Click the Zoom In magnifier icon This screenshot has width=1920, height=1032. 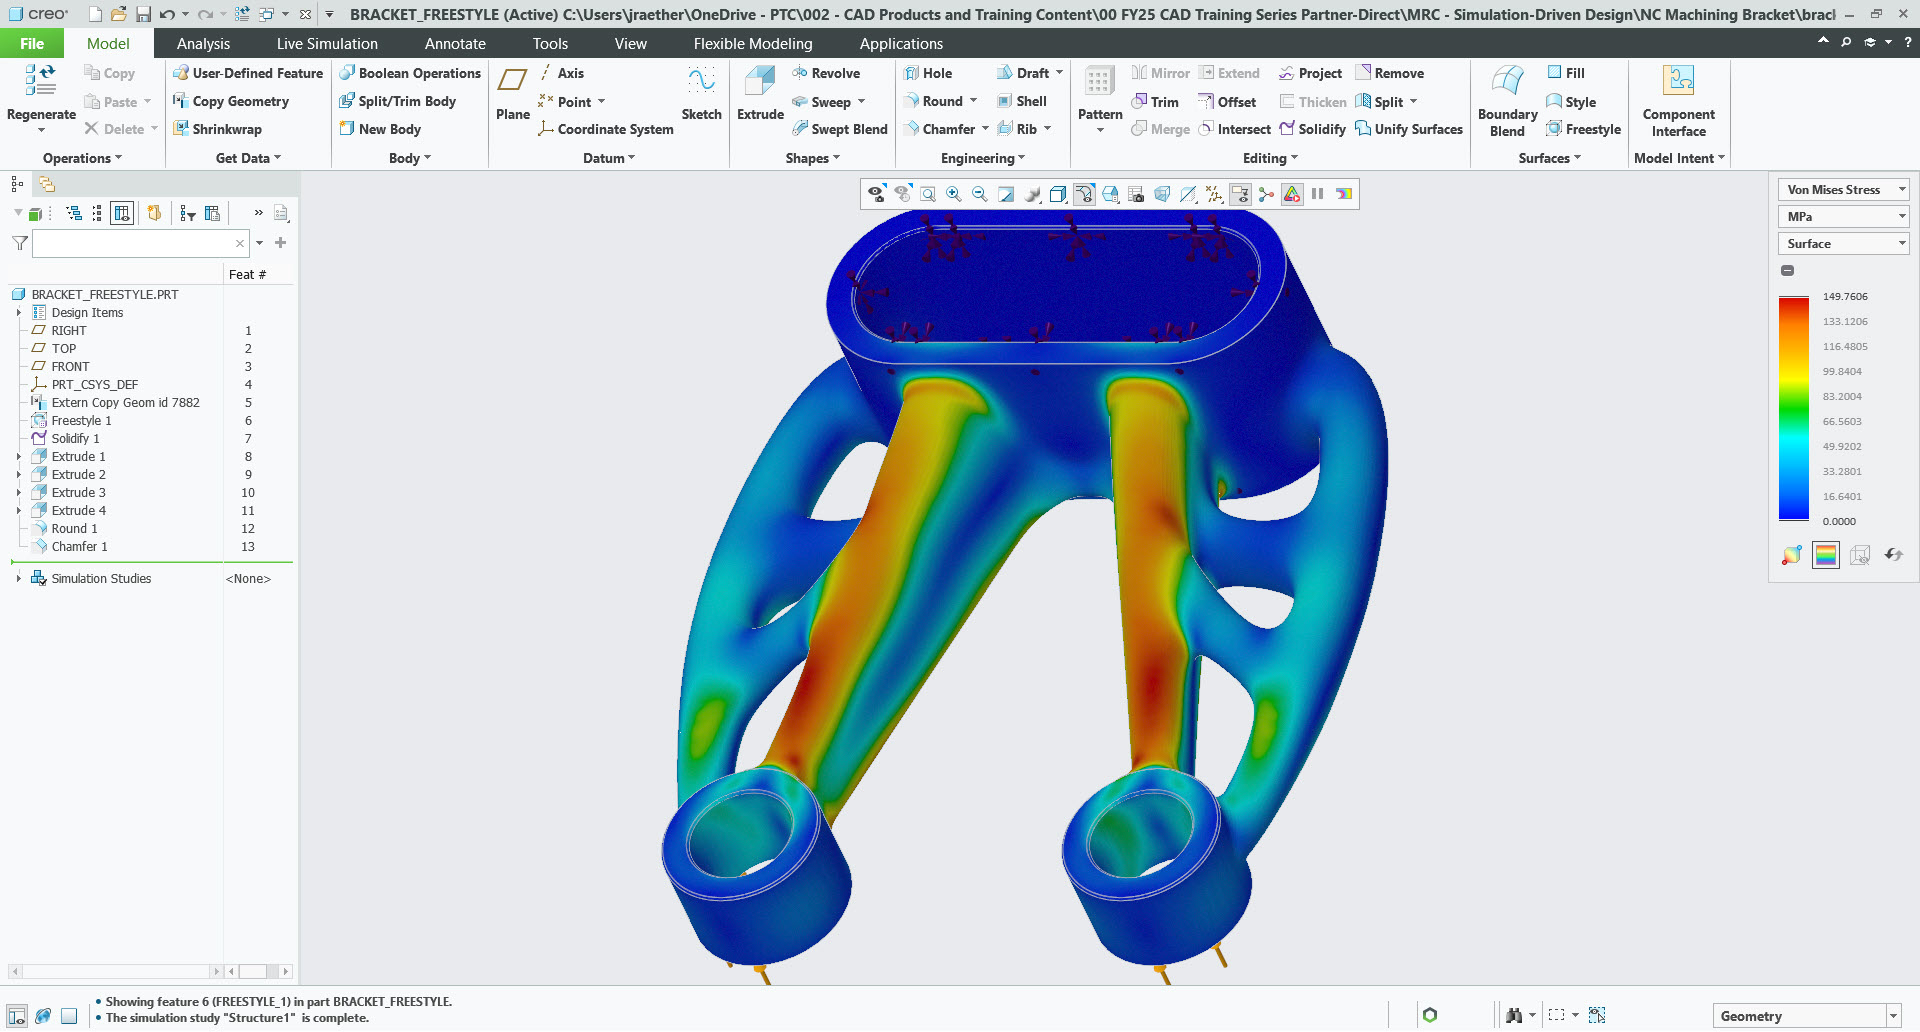(954, 194)
